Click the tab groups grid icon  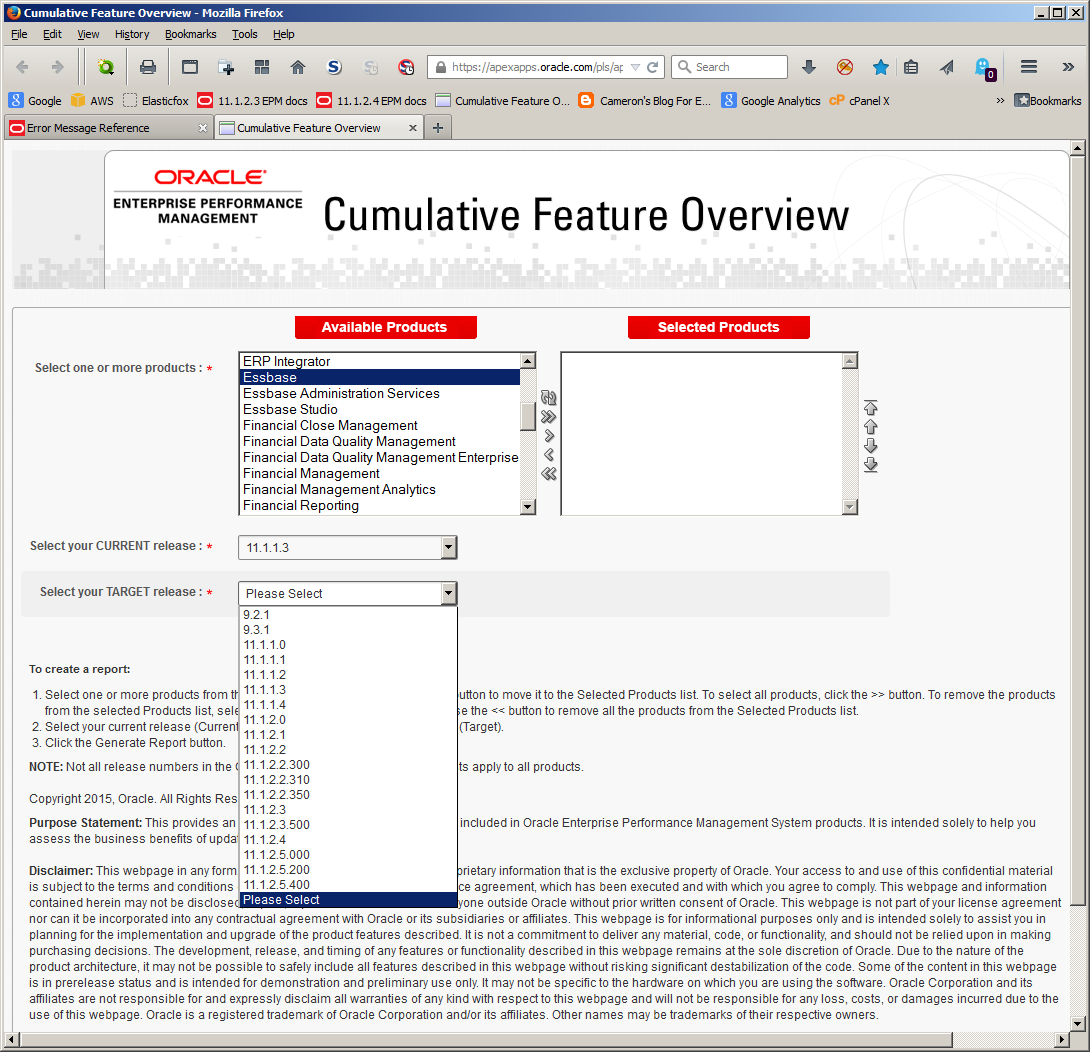(x=262, y=67)
